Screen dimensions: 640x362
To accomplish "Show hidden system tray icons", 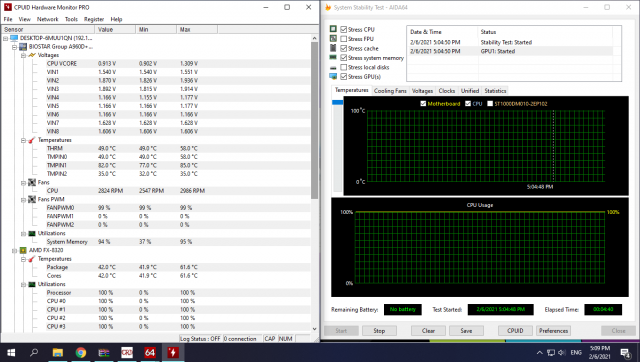I will click(x=540, y=353).
